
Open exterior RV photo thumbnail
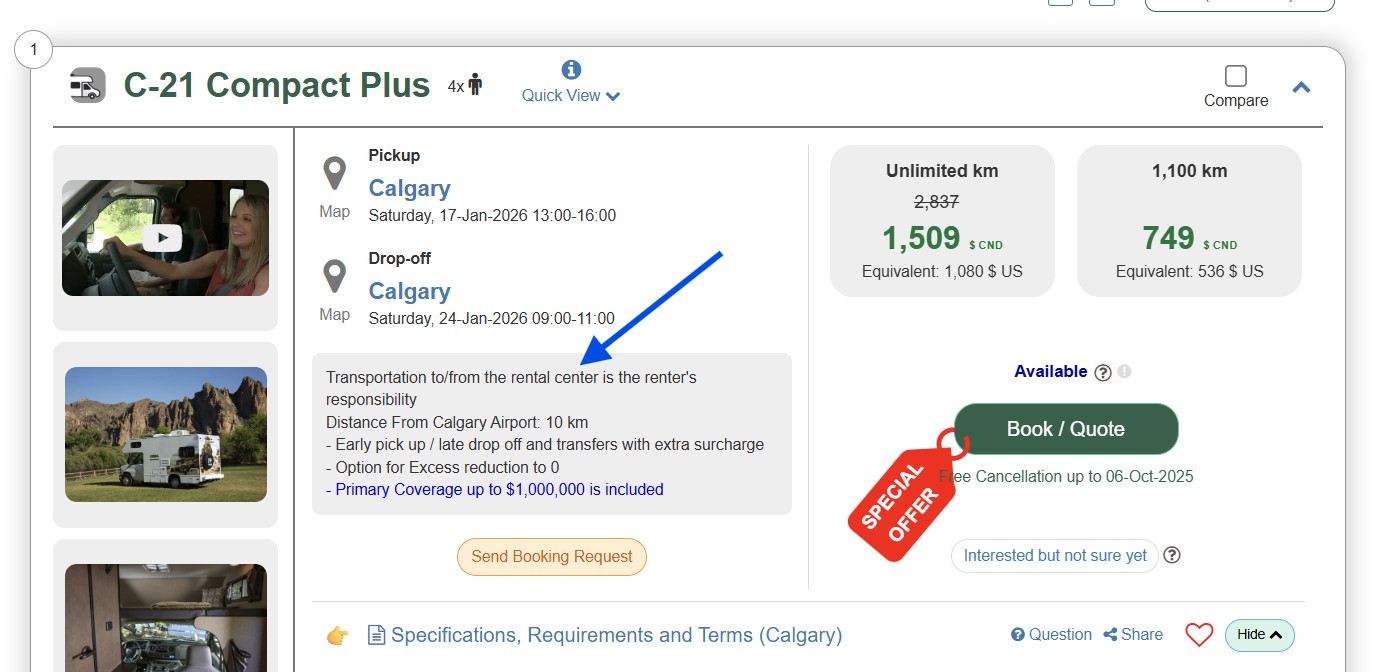pyautogui.click(x=166, y=434)
